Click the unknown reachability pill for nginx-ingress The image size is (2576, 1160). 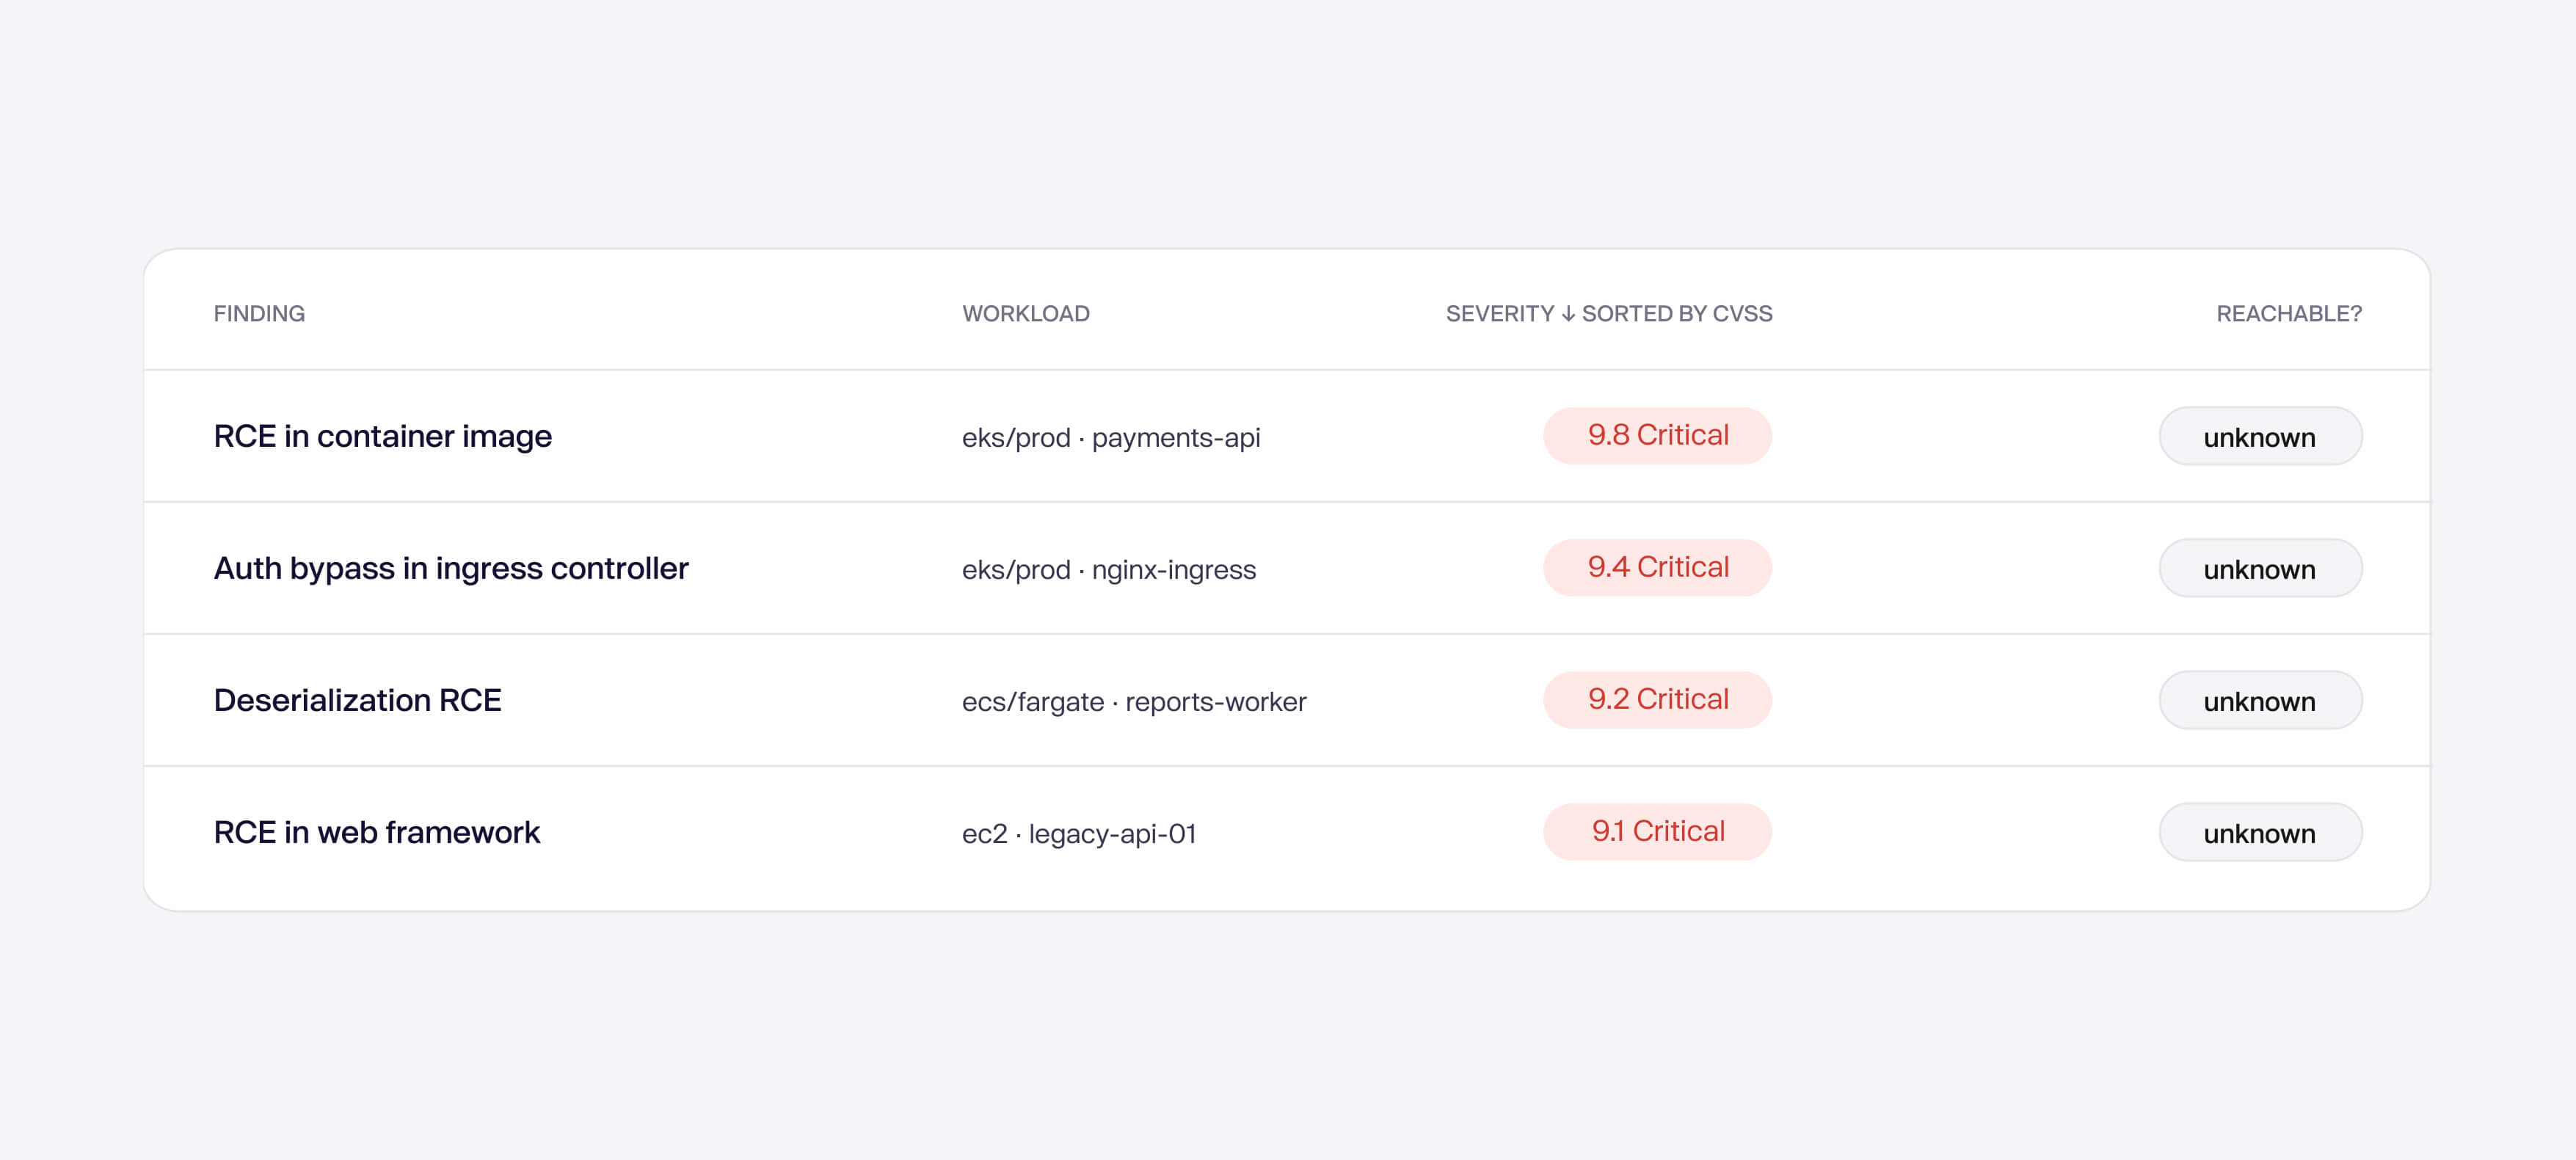(x=2260, y=568)
